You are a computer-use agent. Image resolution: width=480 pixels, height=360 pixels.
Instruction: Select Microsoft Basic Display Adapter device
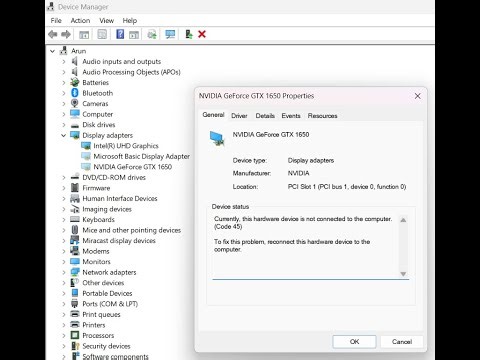click(141, 156)
